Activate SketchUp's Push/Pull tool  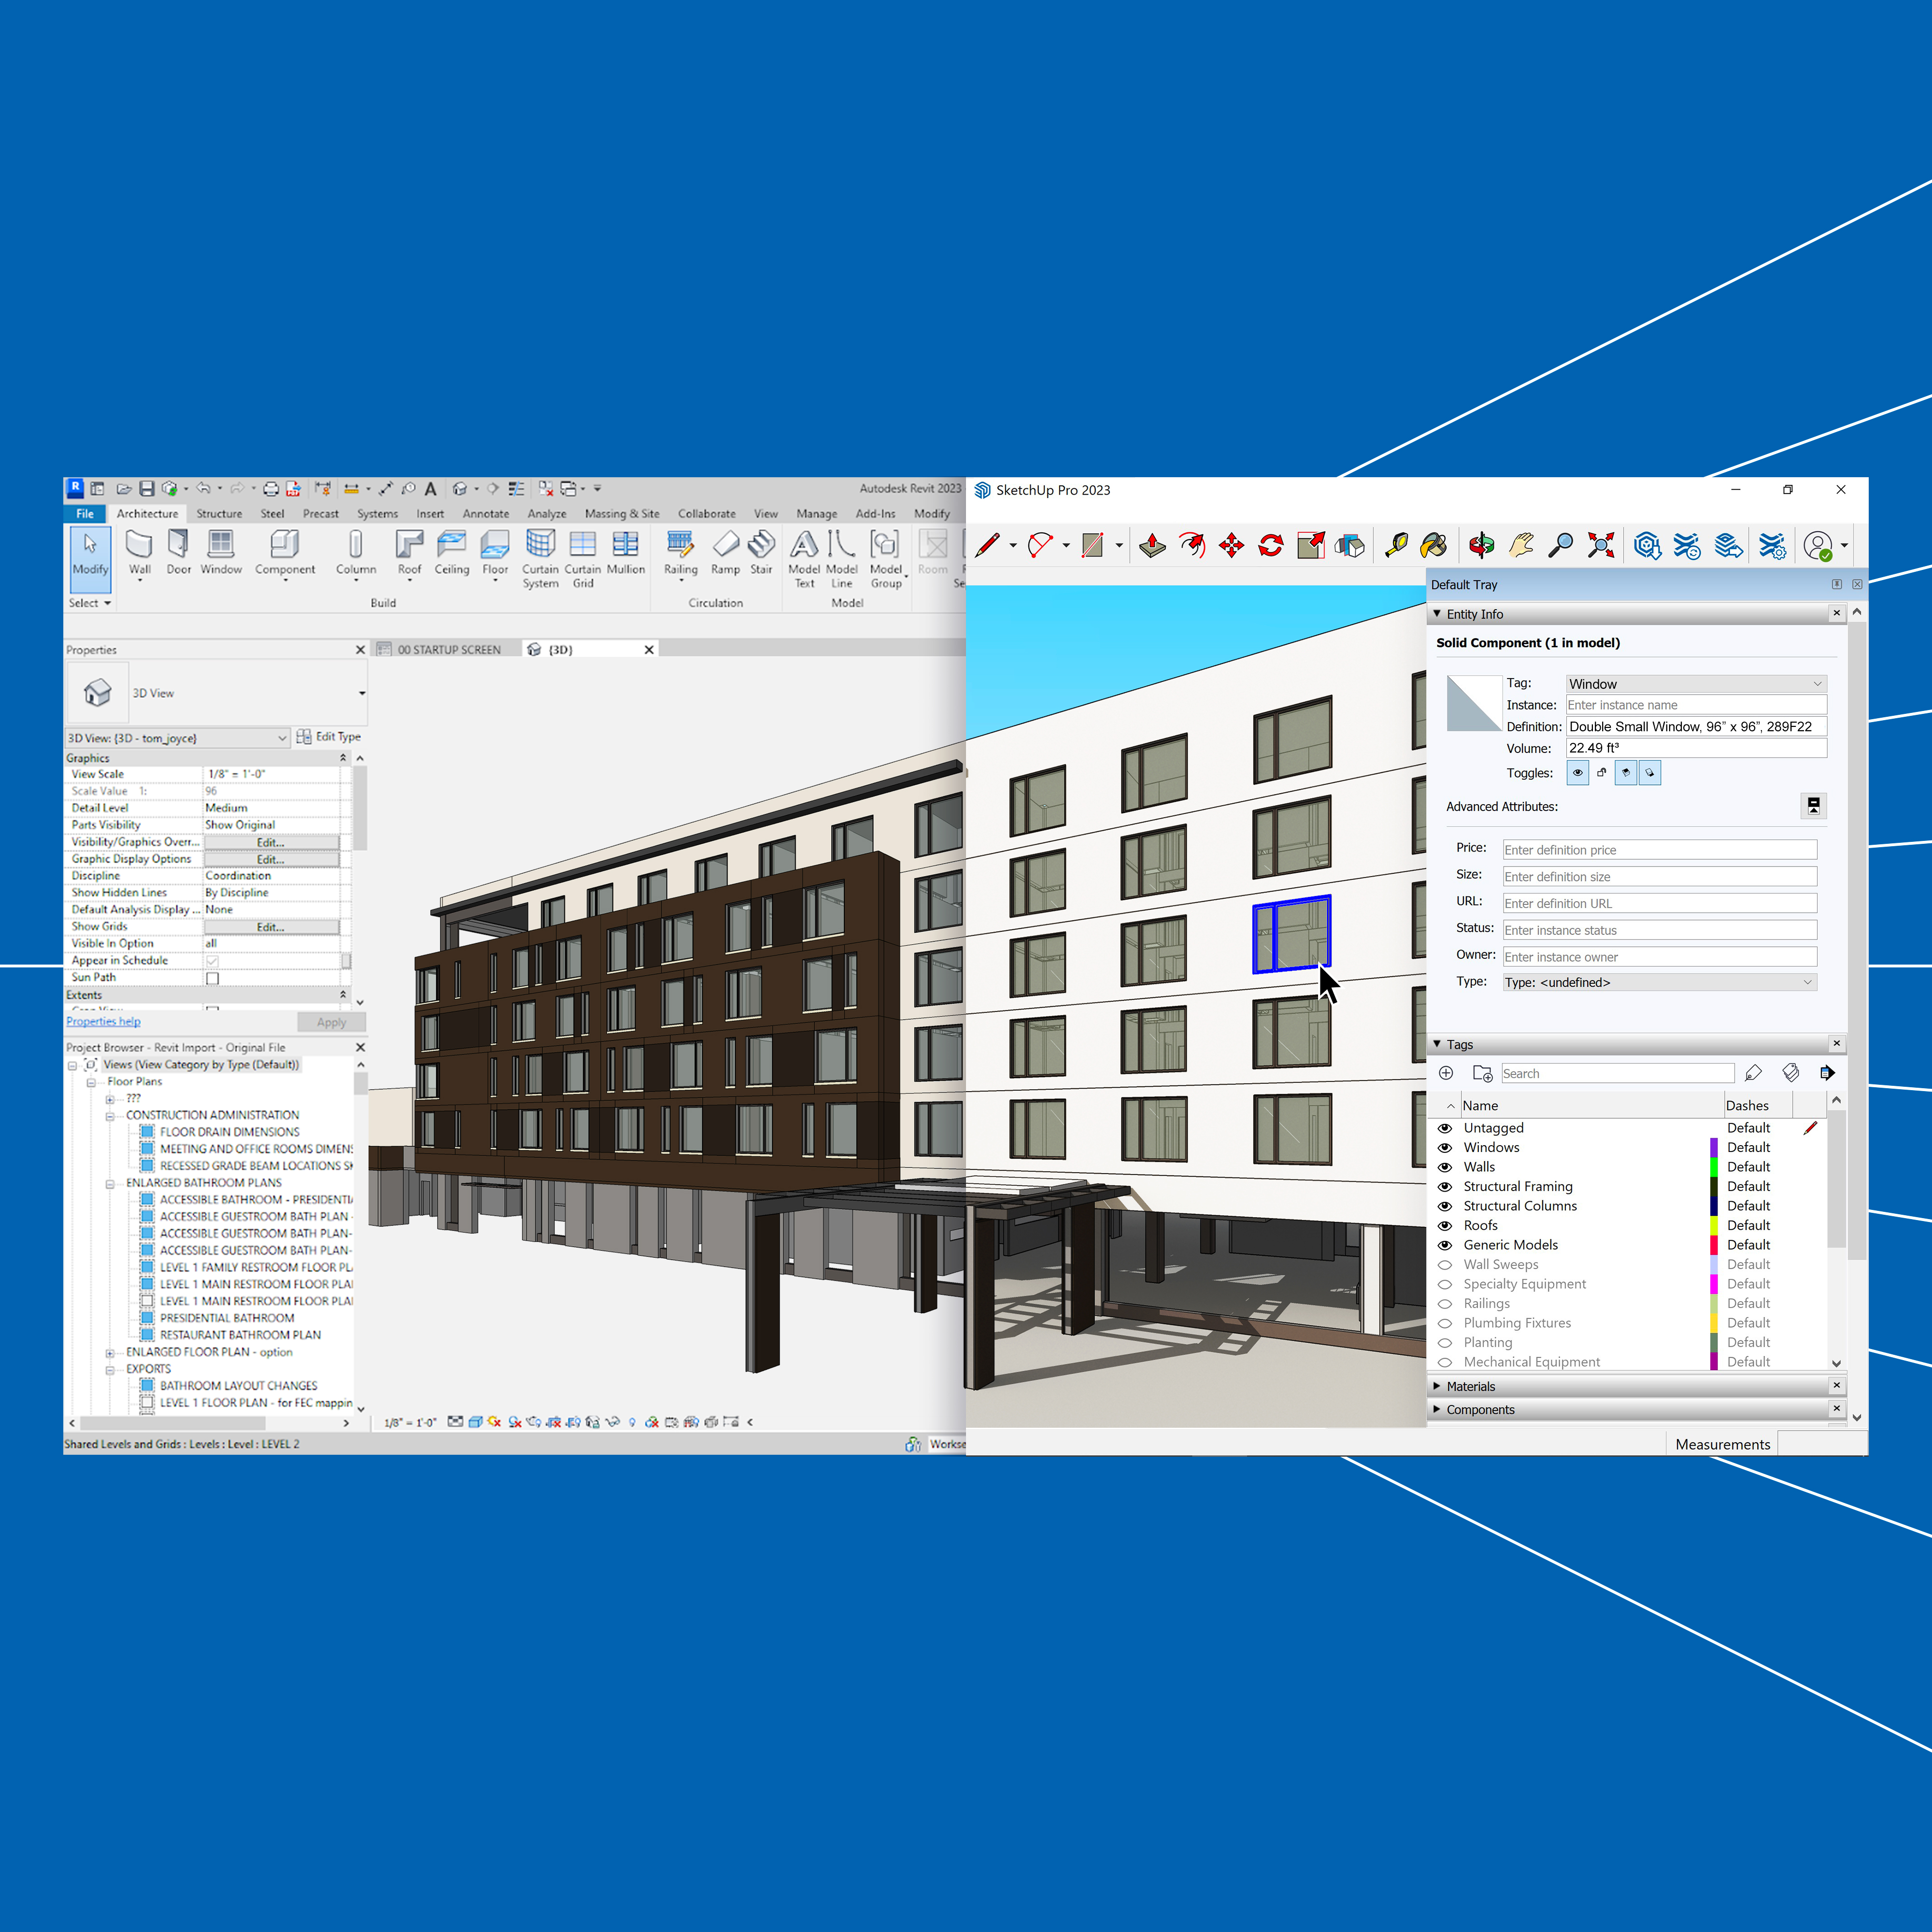click(1152, 546)
